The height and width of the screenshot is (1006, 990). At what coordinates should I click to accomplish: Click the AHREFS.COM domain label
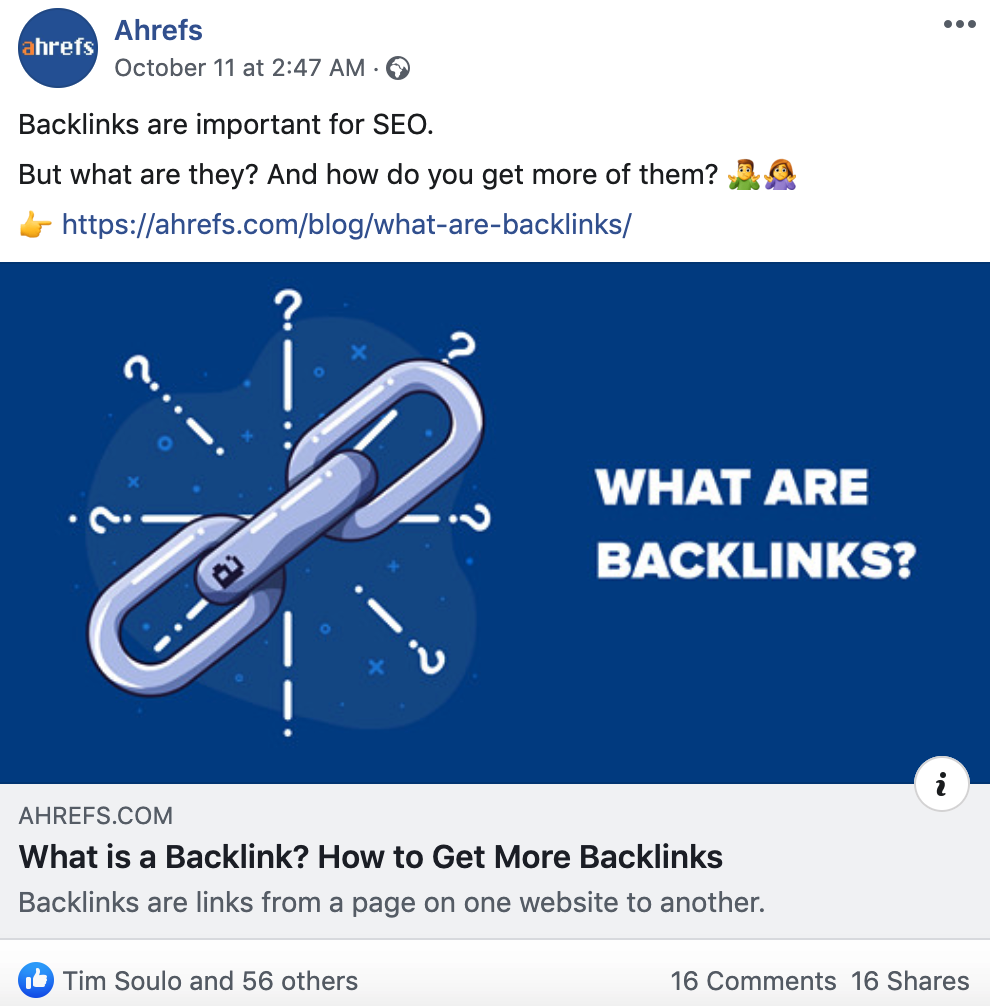tap(96, 816)
